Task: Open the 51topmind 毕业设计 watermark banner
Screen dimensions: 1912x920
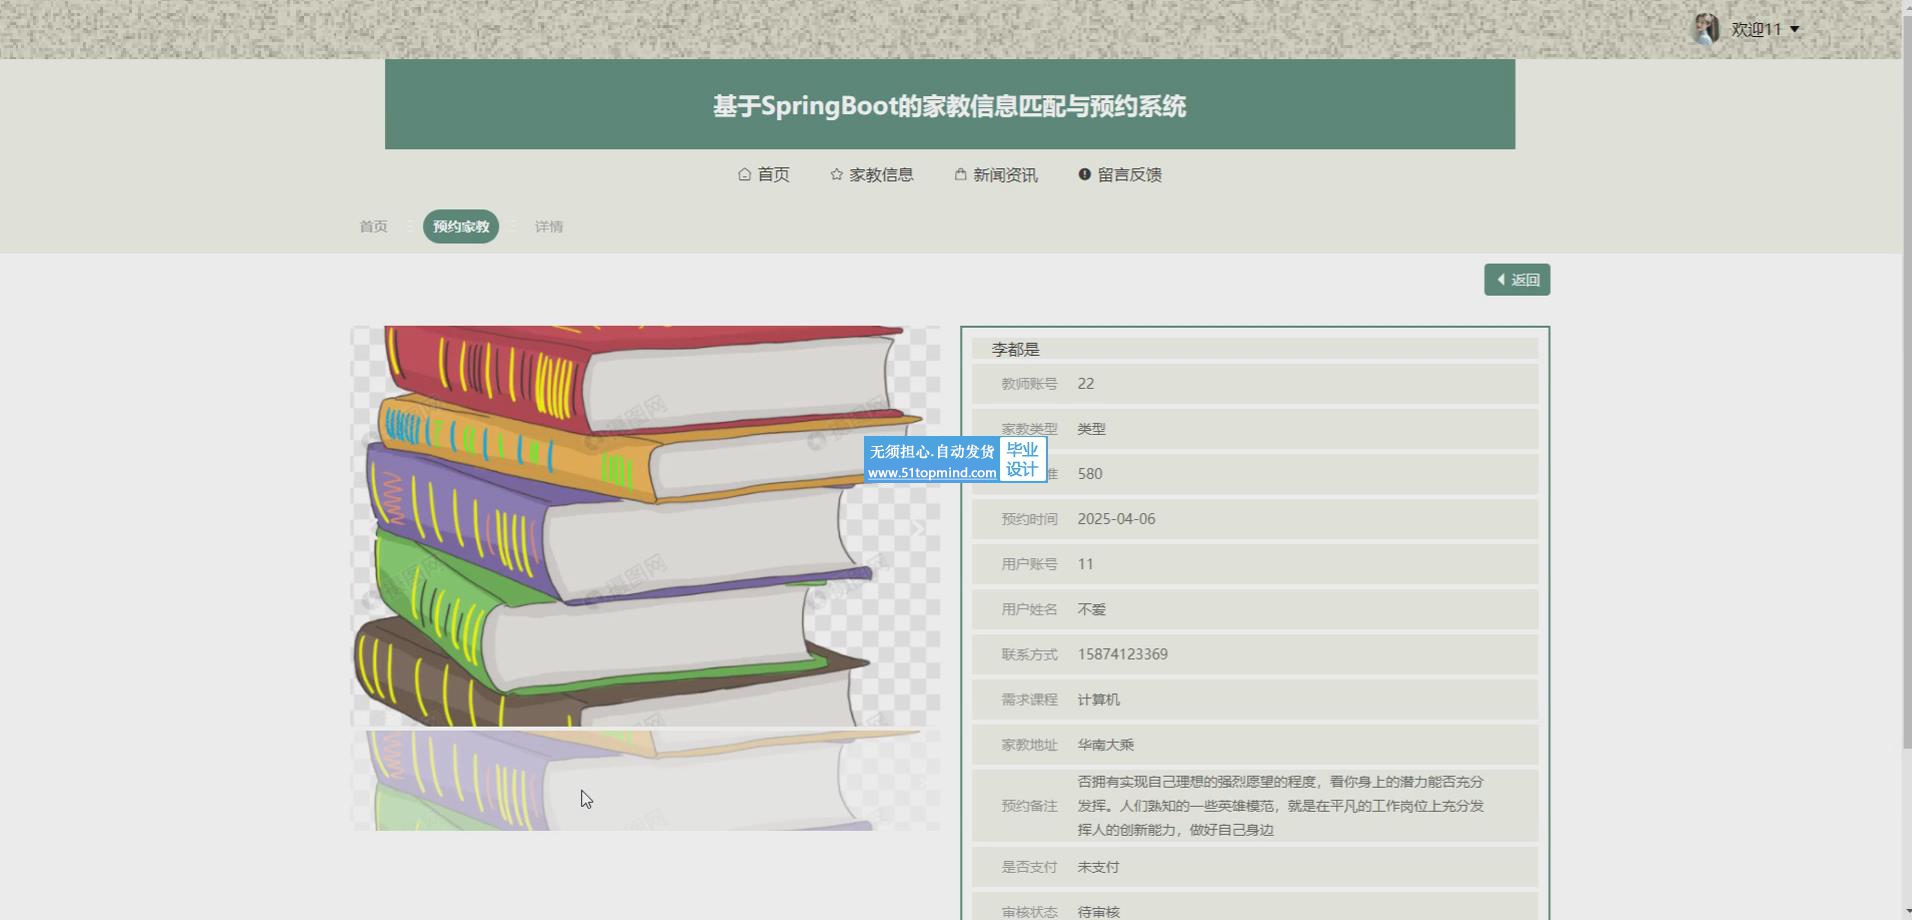Action: [x=955, y=460]
